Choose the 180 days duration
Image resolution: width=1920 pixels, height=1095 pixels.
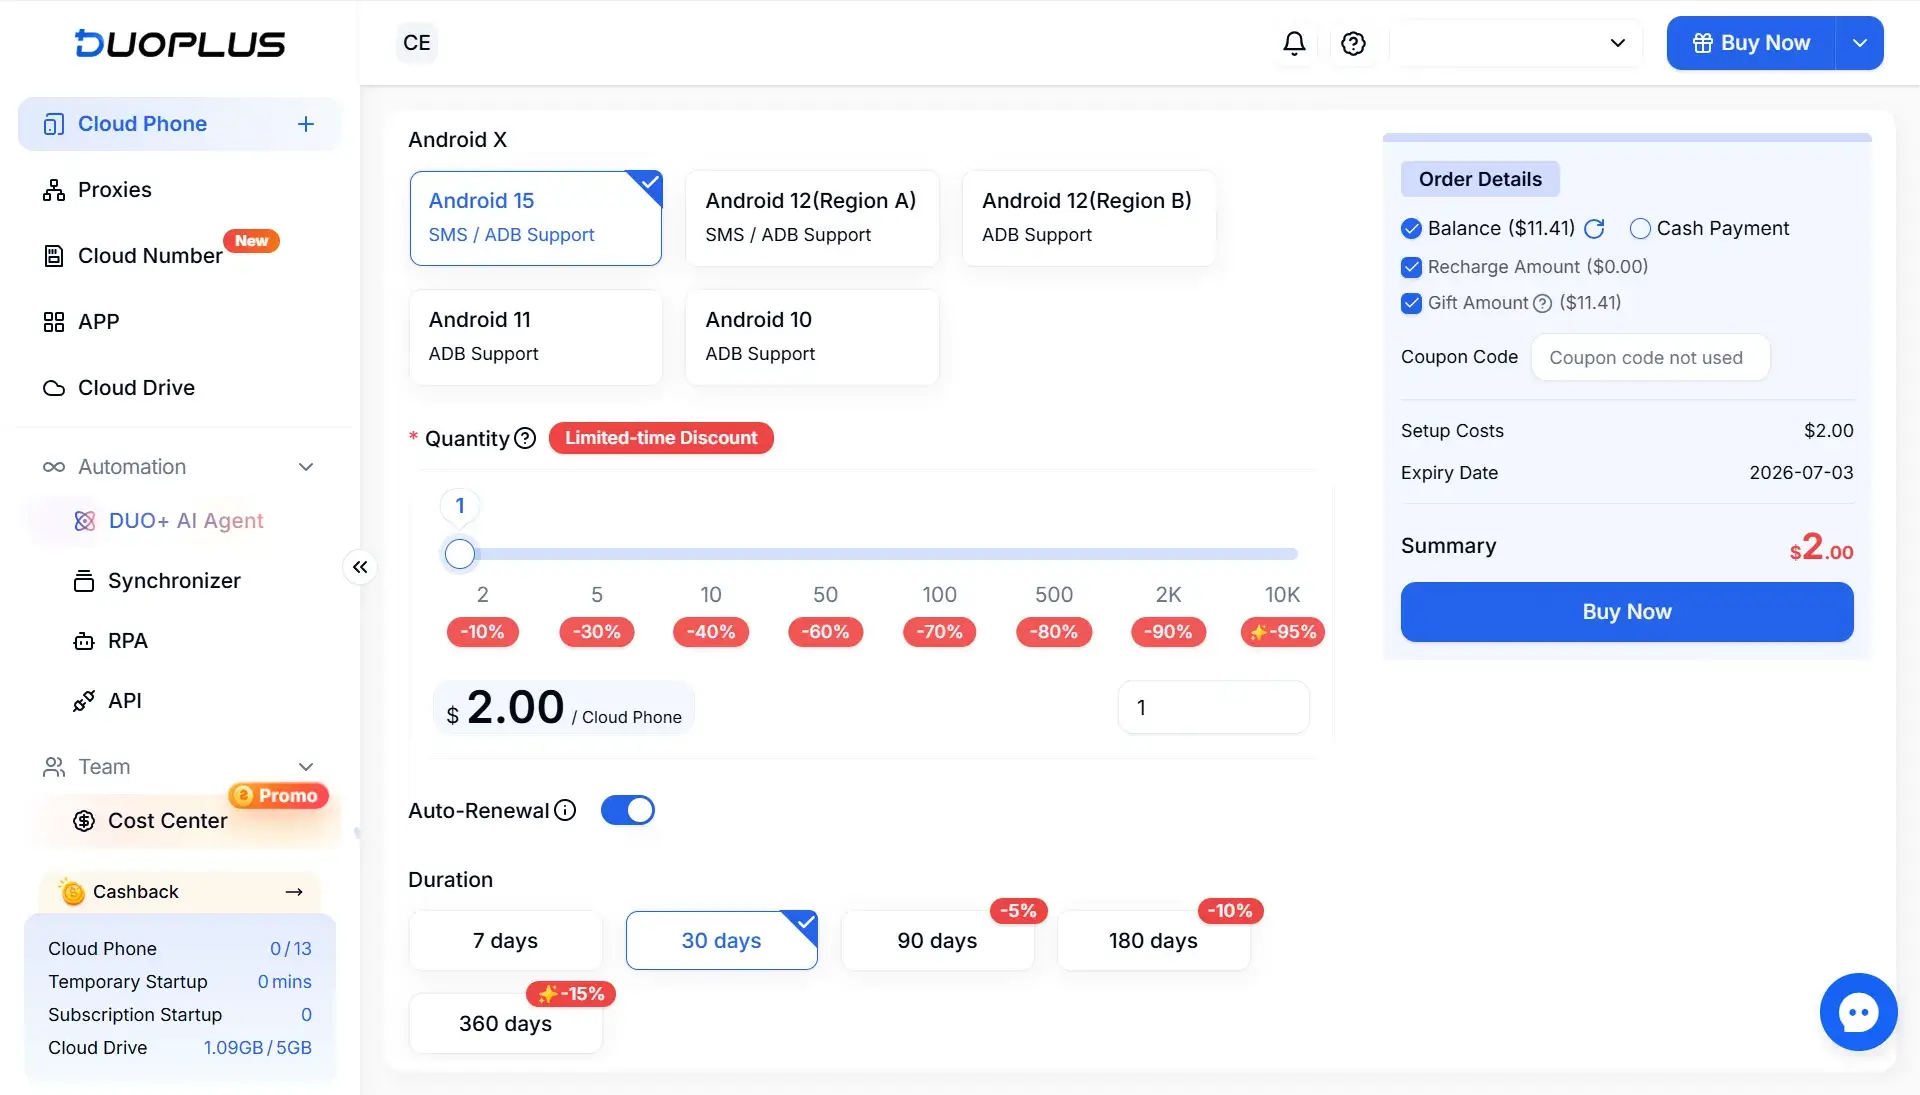click(x=1153, y=941)
